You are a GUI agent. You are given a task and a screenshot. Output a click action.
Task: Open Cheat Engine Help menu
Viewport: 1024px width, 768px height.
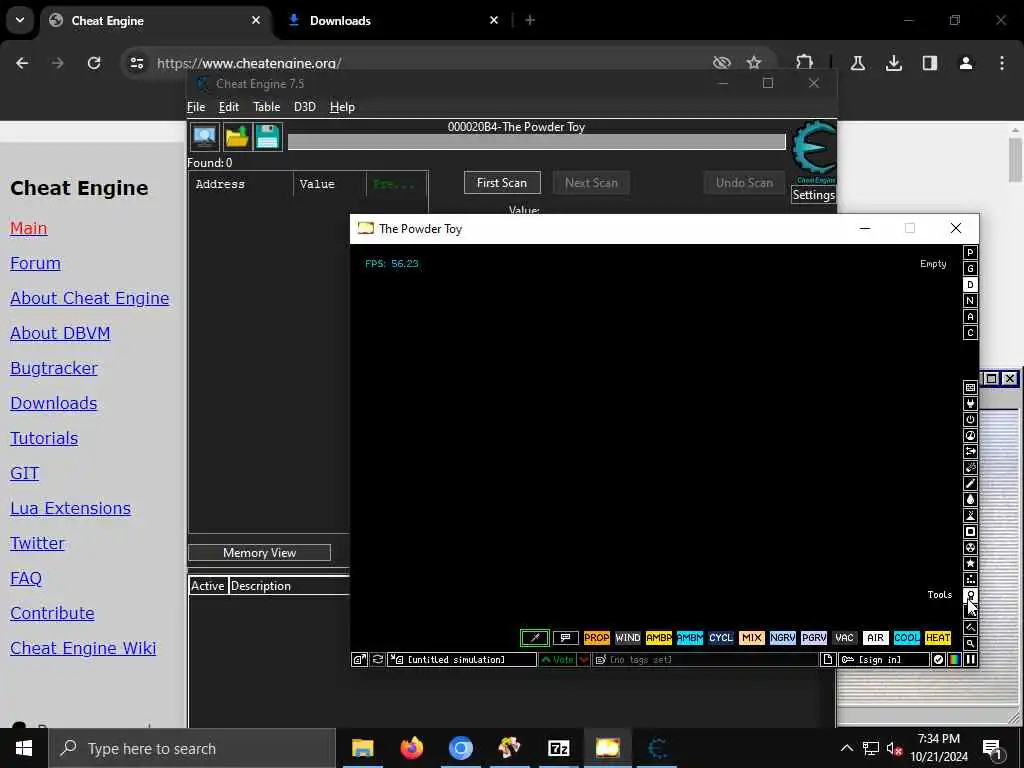tap(342, 107)
